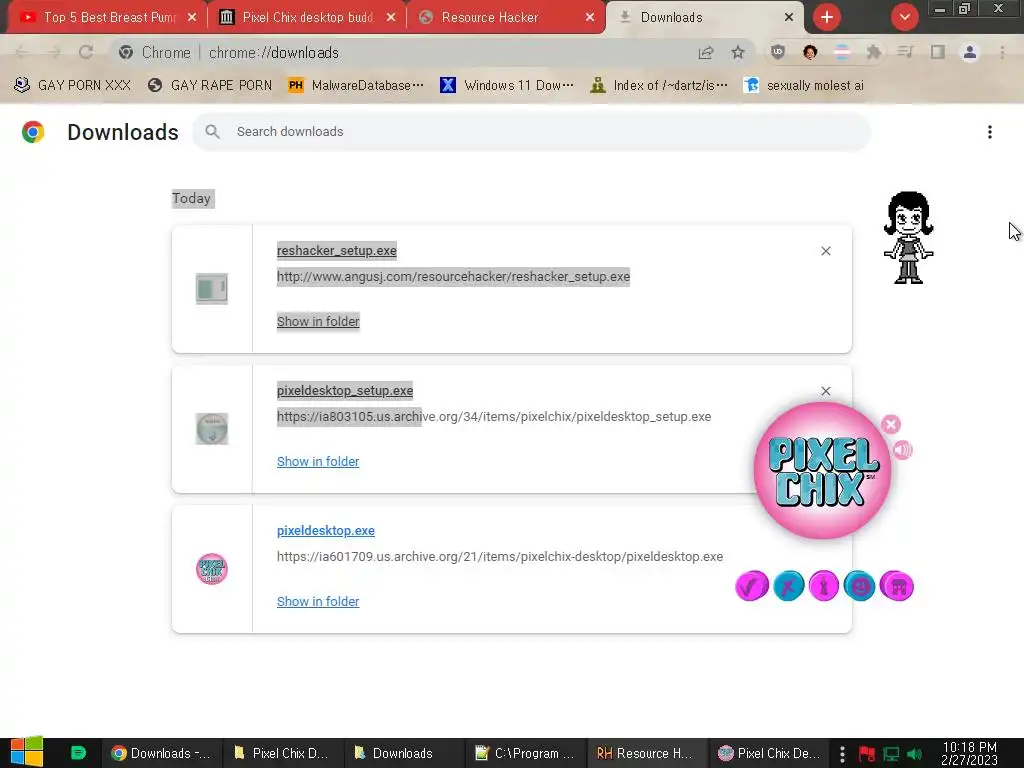Expand the system tray overflow dots

coord(842,754)
